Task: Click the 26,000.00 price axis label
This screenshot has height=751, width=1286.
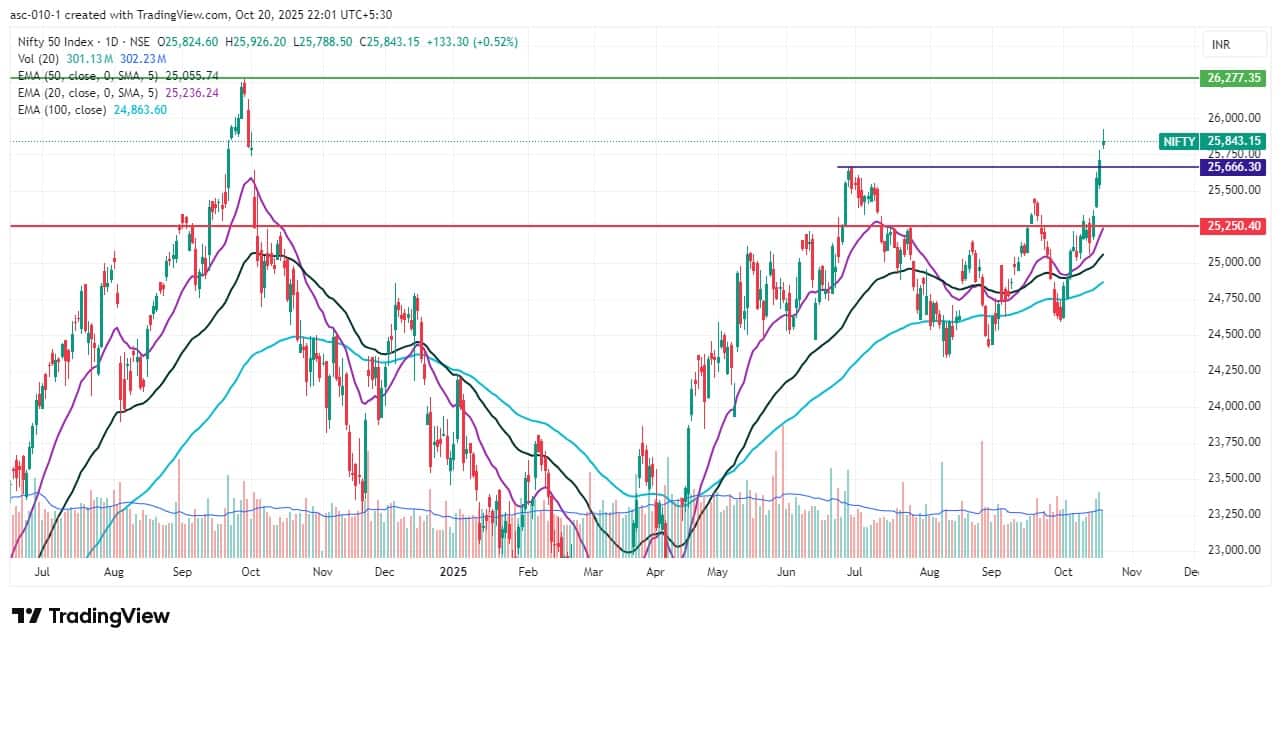Action: [x=1234, y=118]
